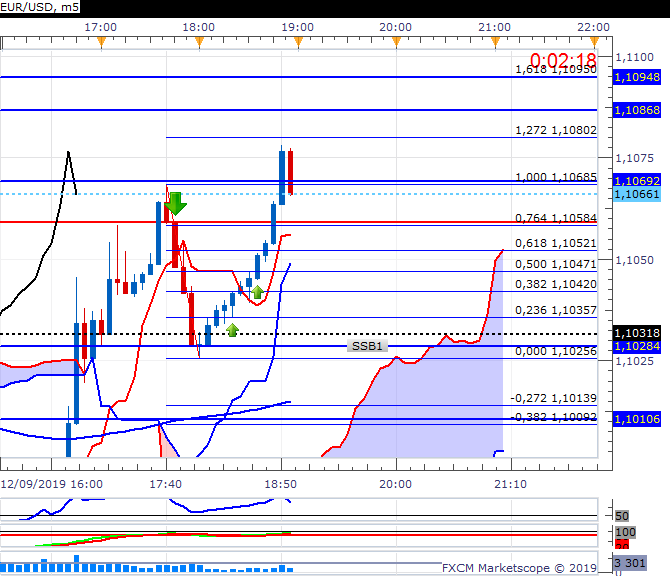Click the orange marker under 21:00
Screen dimensions: 670x576
pyautogui.click(x=495, y=42)
